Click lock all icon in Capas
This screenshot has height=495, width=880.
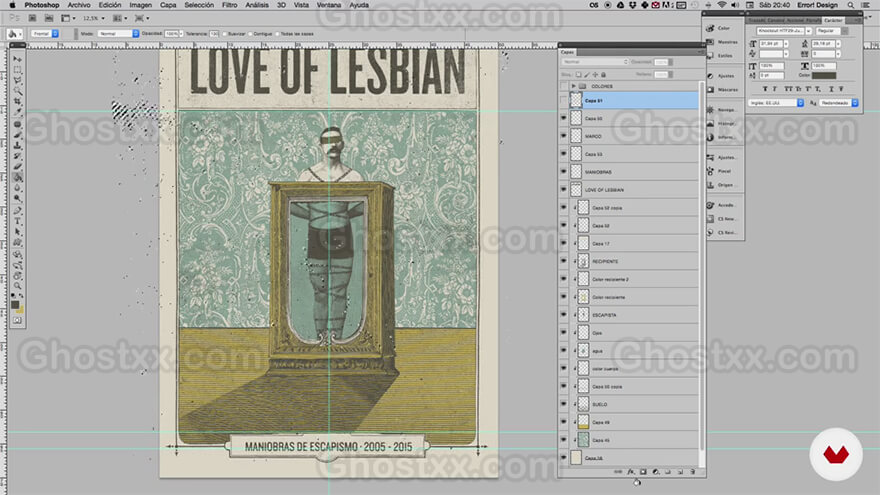coord(603,75)
